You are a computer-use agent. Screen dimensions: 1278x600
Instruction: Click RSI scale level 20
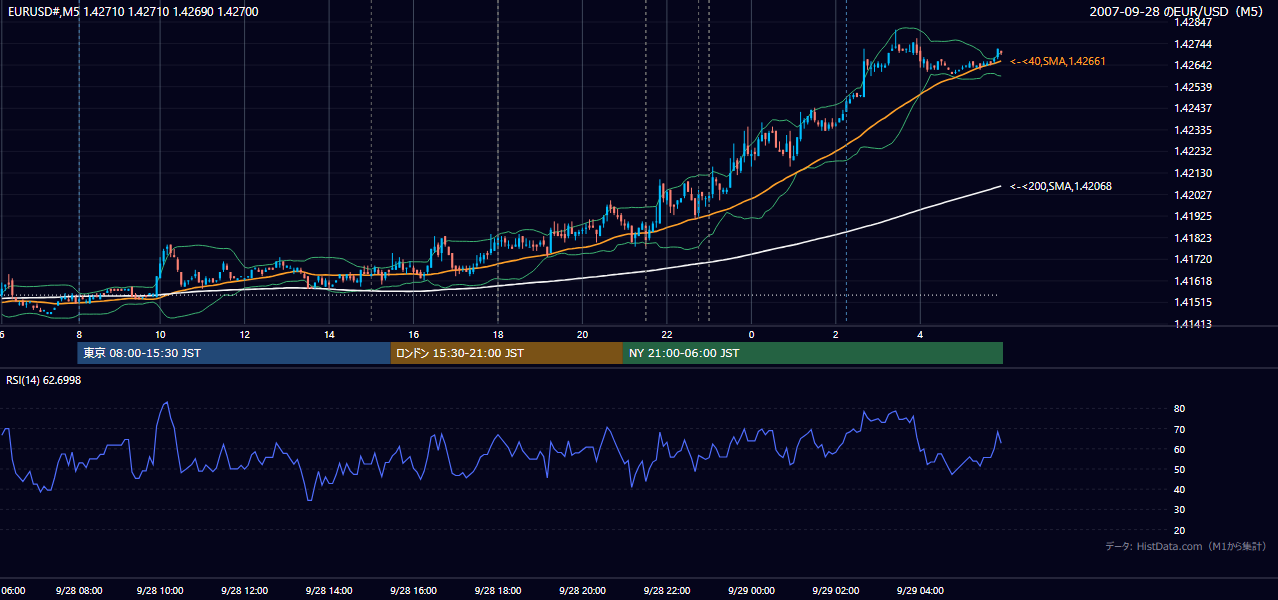[1180, 530]
